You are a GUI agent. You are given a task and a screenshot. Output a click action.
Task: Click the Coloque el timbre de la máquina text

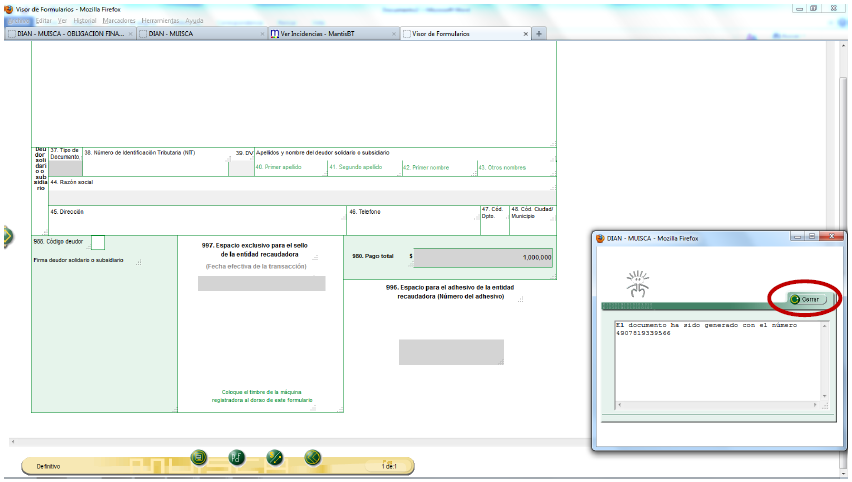(x=261, y=392)
